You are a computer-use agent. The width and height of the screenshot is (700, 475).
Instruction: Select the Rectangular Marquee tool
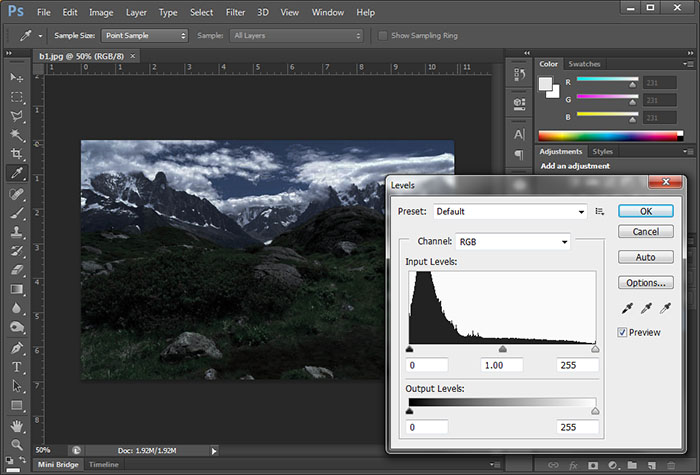(x=17, y=97)
